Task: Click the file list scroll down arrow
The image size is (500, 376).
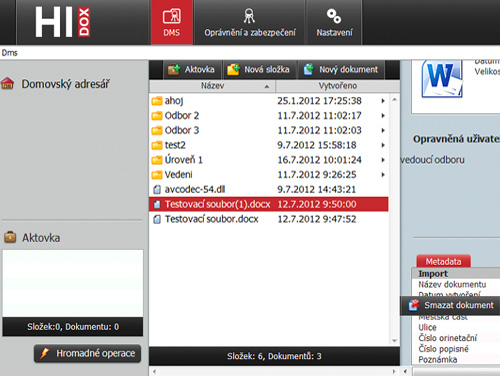Action: coord(394,341)
